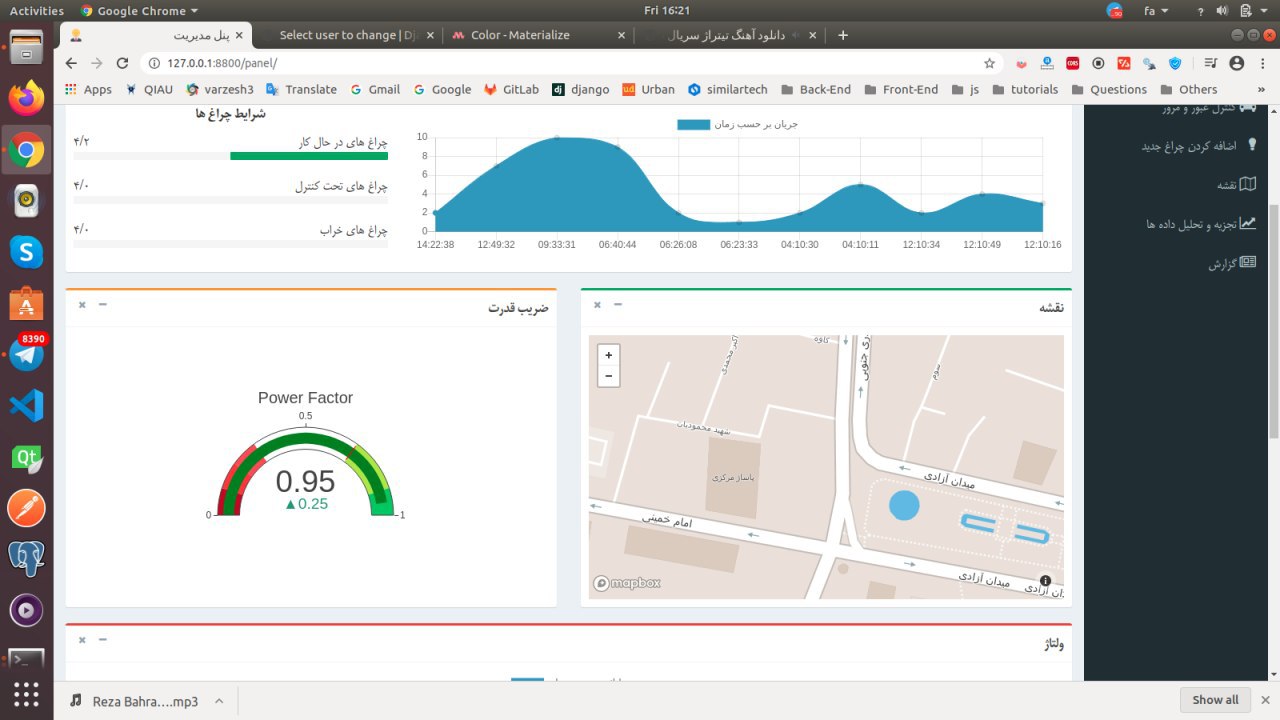Open Telegram from the dock
Viewport: 1280px width, 720px height.
point(26,354)
